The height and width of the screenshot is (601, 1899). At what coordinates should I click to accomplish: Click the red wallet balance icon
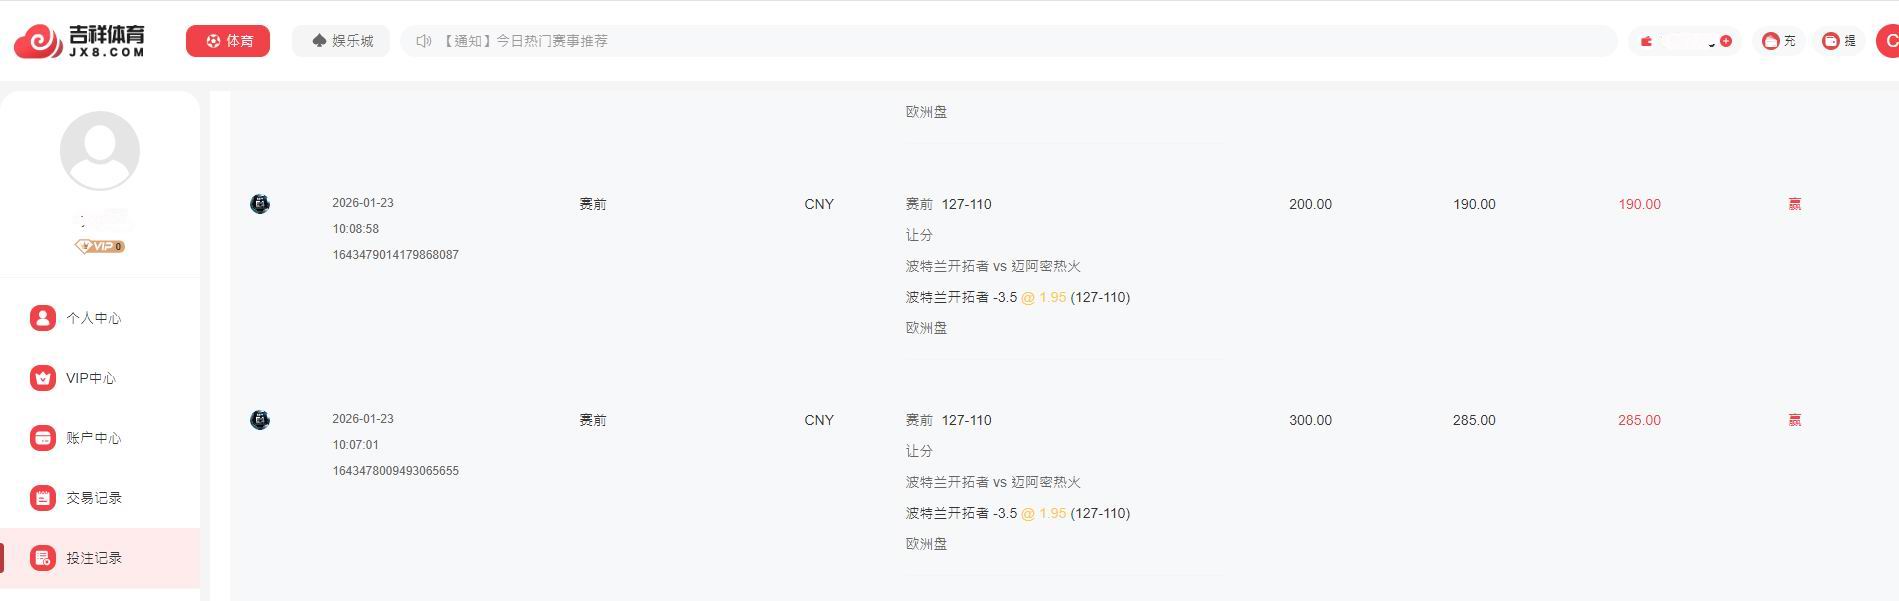(x=1646, y=41)
